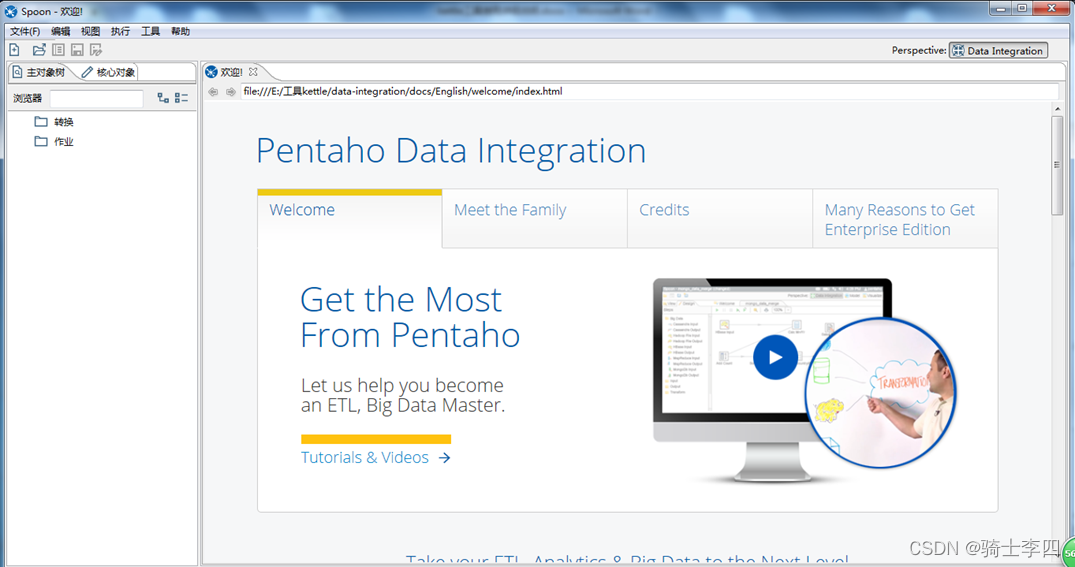1075x567 pixels.
Task: Click the expand tree icon beside 浏览器
Action: (163, 98)
